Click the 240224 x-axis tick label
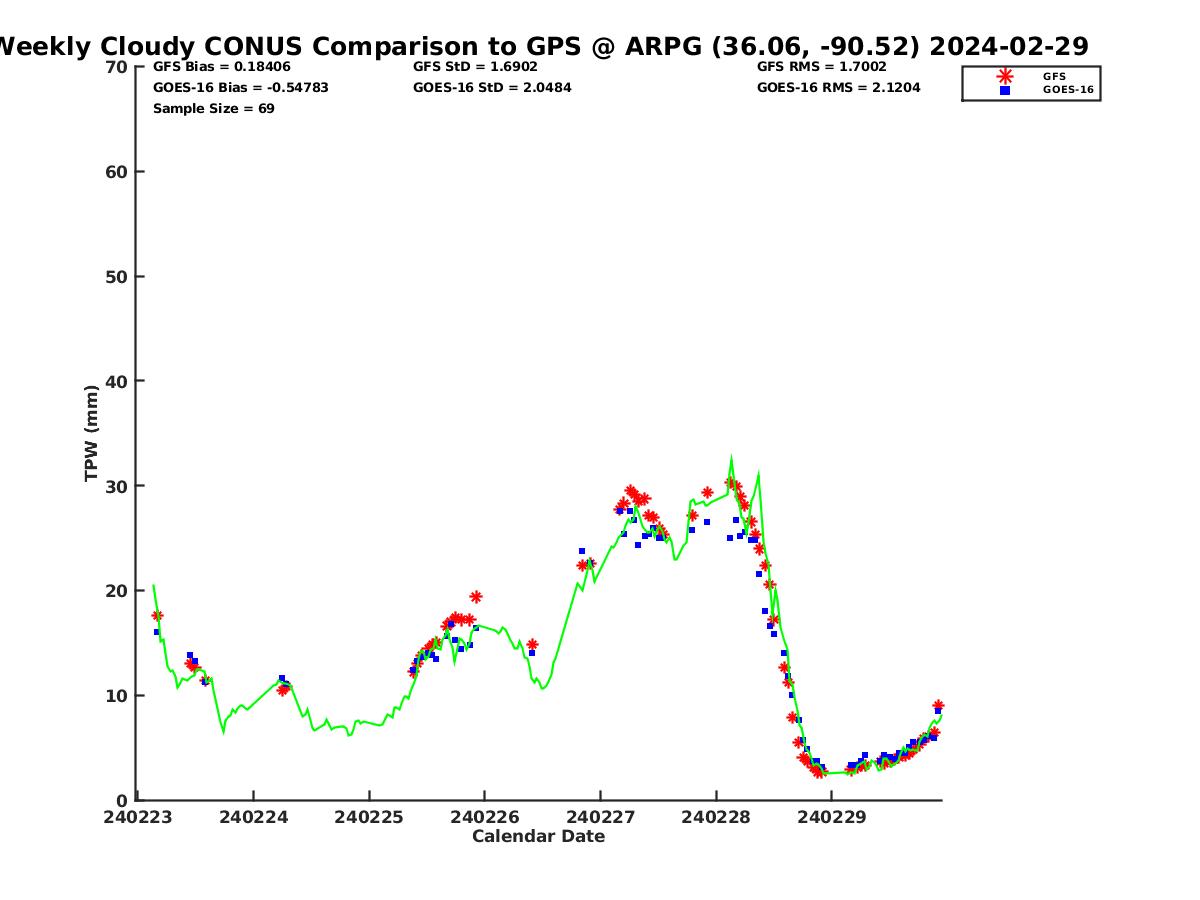The image size is (1200, 900). (254, 817)
